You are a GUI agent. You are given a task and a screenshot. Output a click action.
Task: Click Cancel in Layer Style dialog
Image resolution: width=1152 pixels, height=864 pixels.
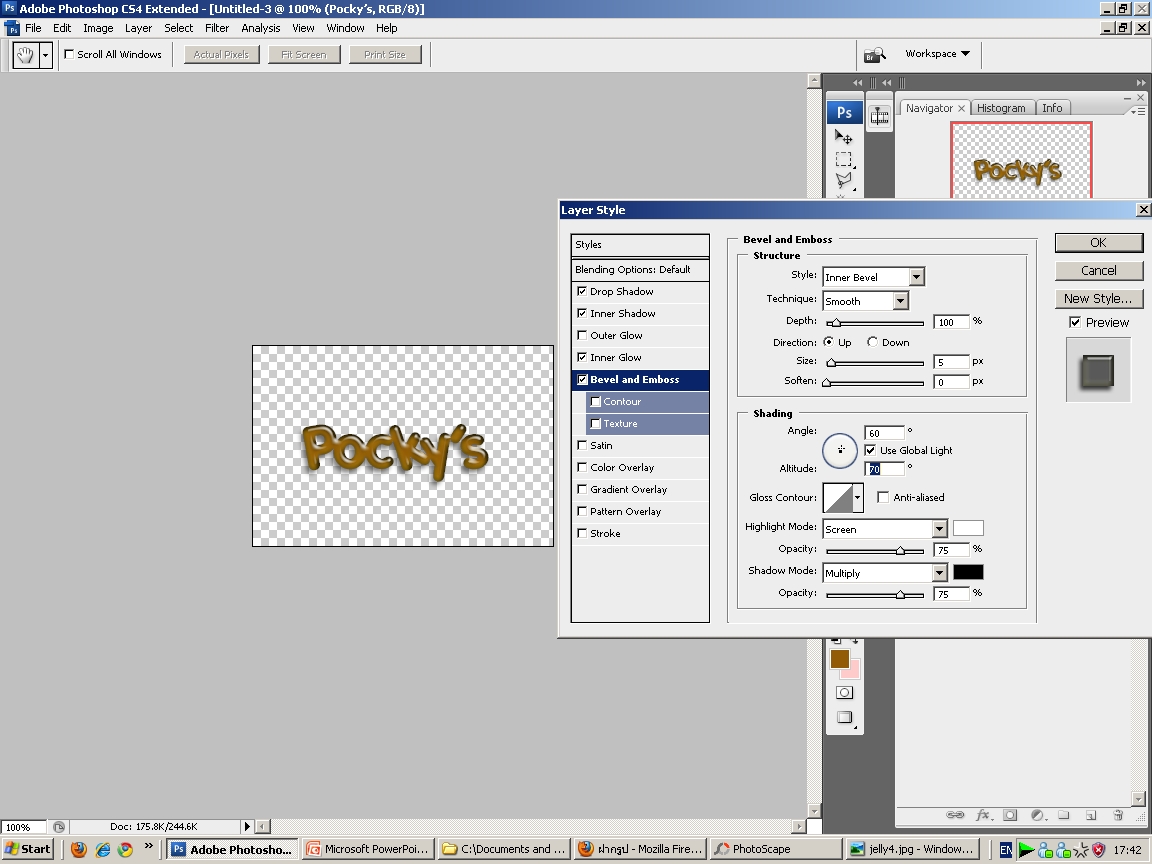[x=1098, y=270]
